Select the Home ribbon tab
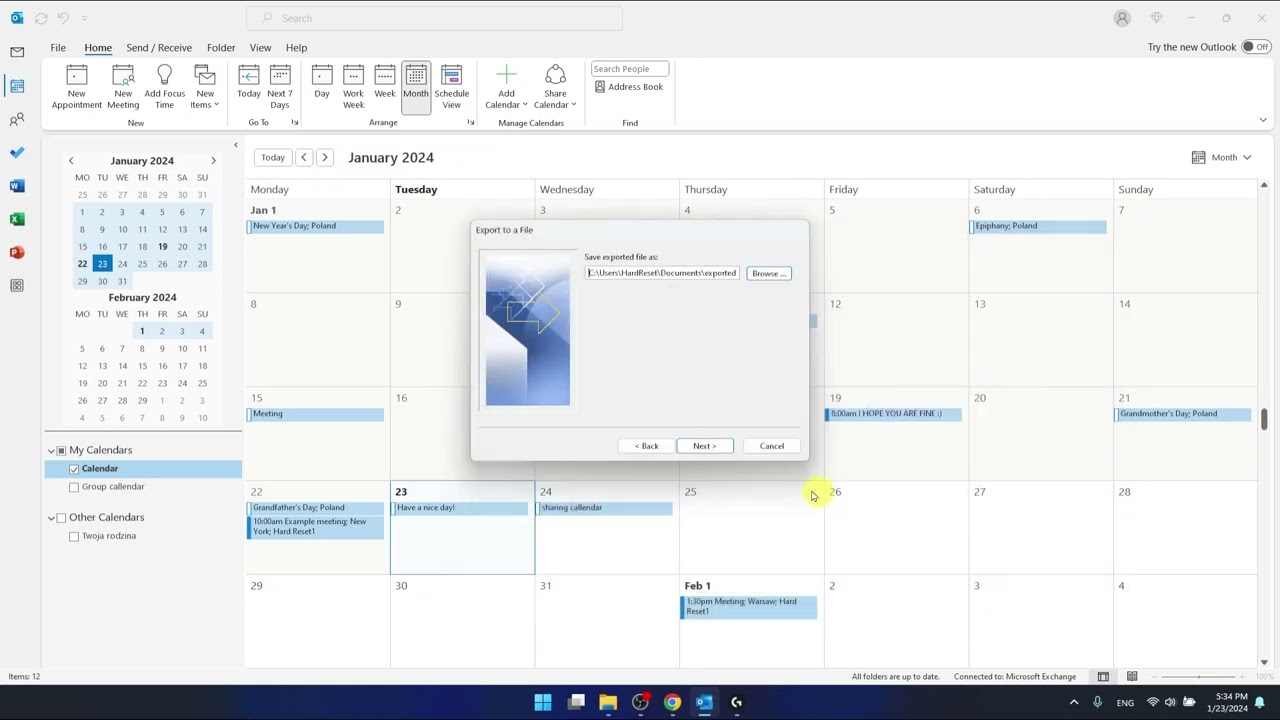 point(98,47)
